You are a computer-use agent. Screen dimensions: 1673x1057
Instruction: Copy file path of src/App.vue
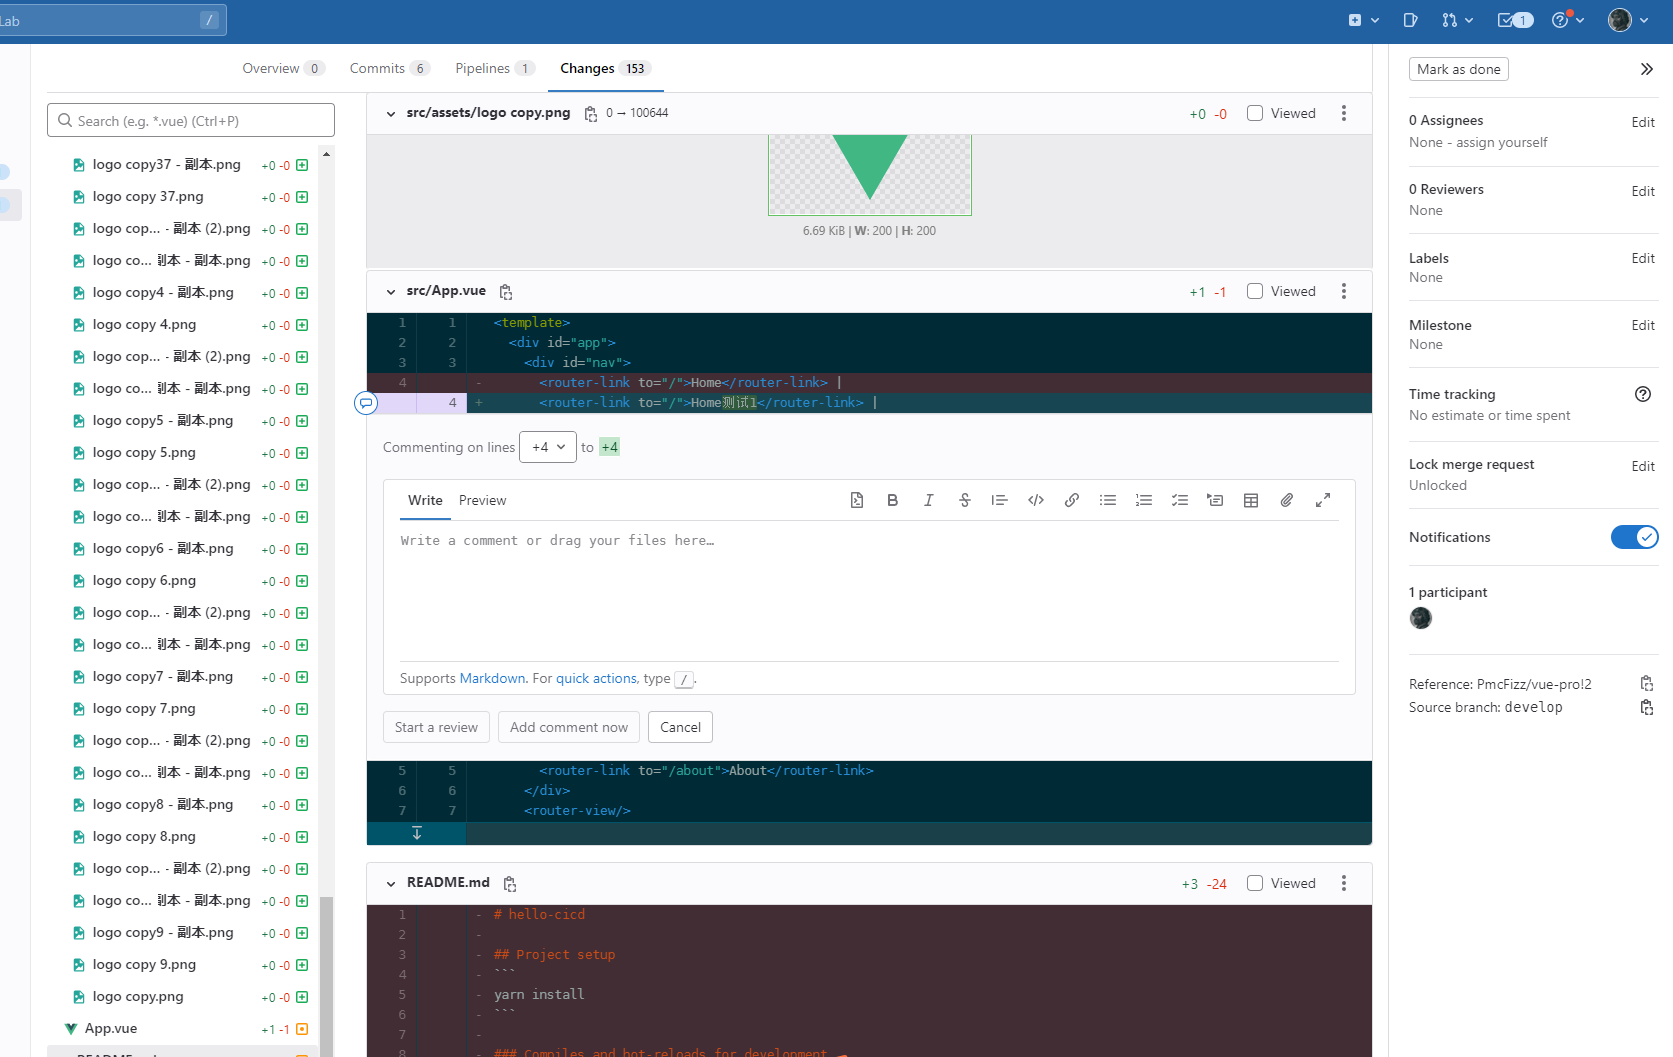pyautogui.click(x=506, y=292)
